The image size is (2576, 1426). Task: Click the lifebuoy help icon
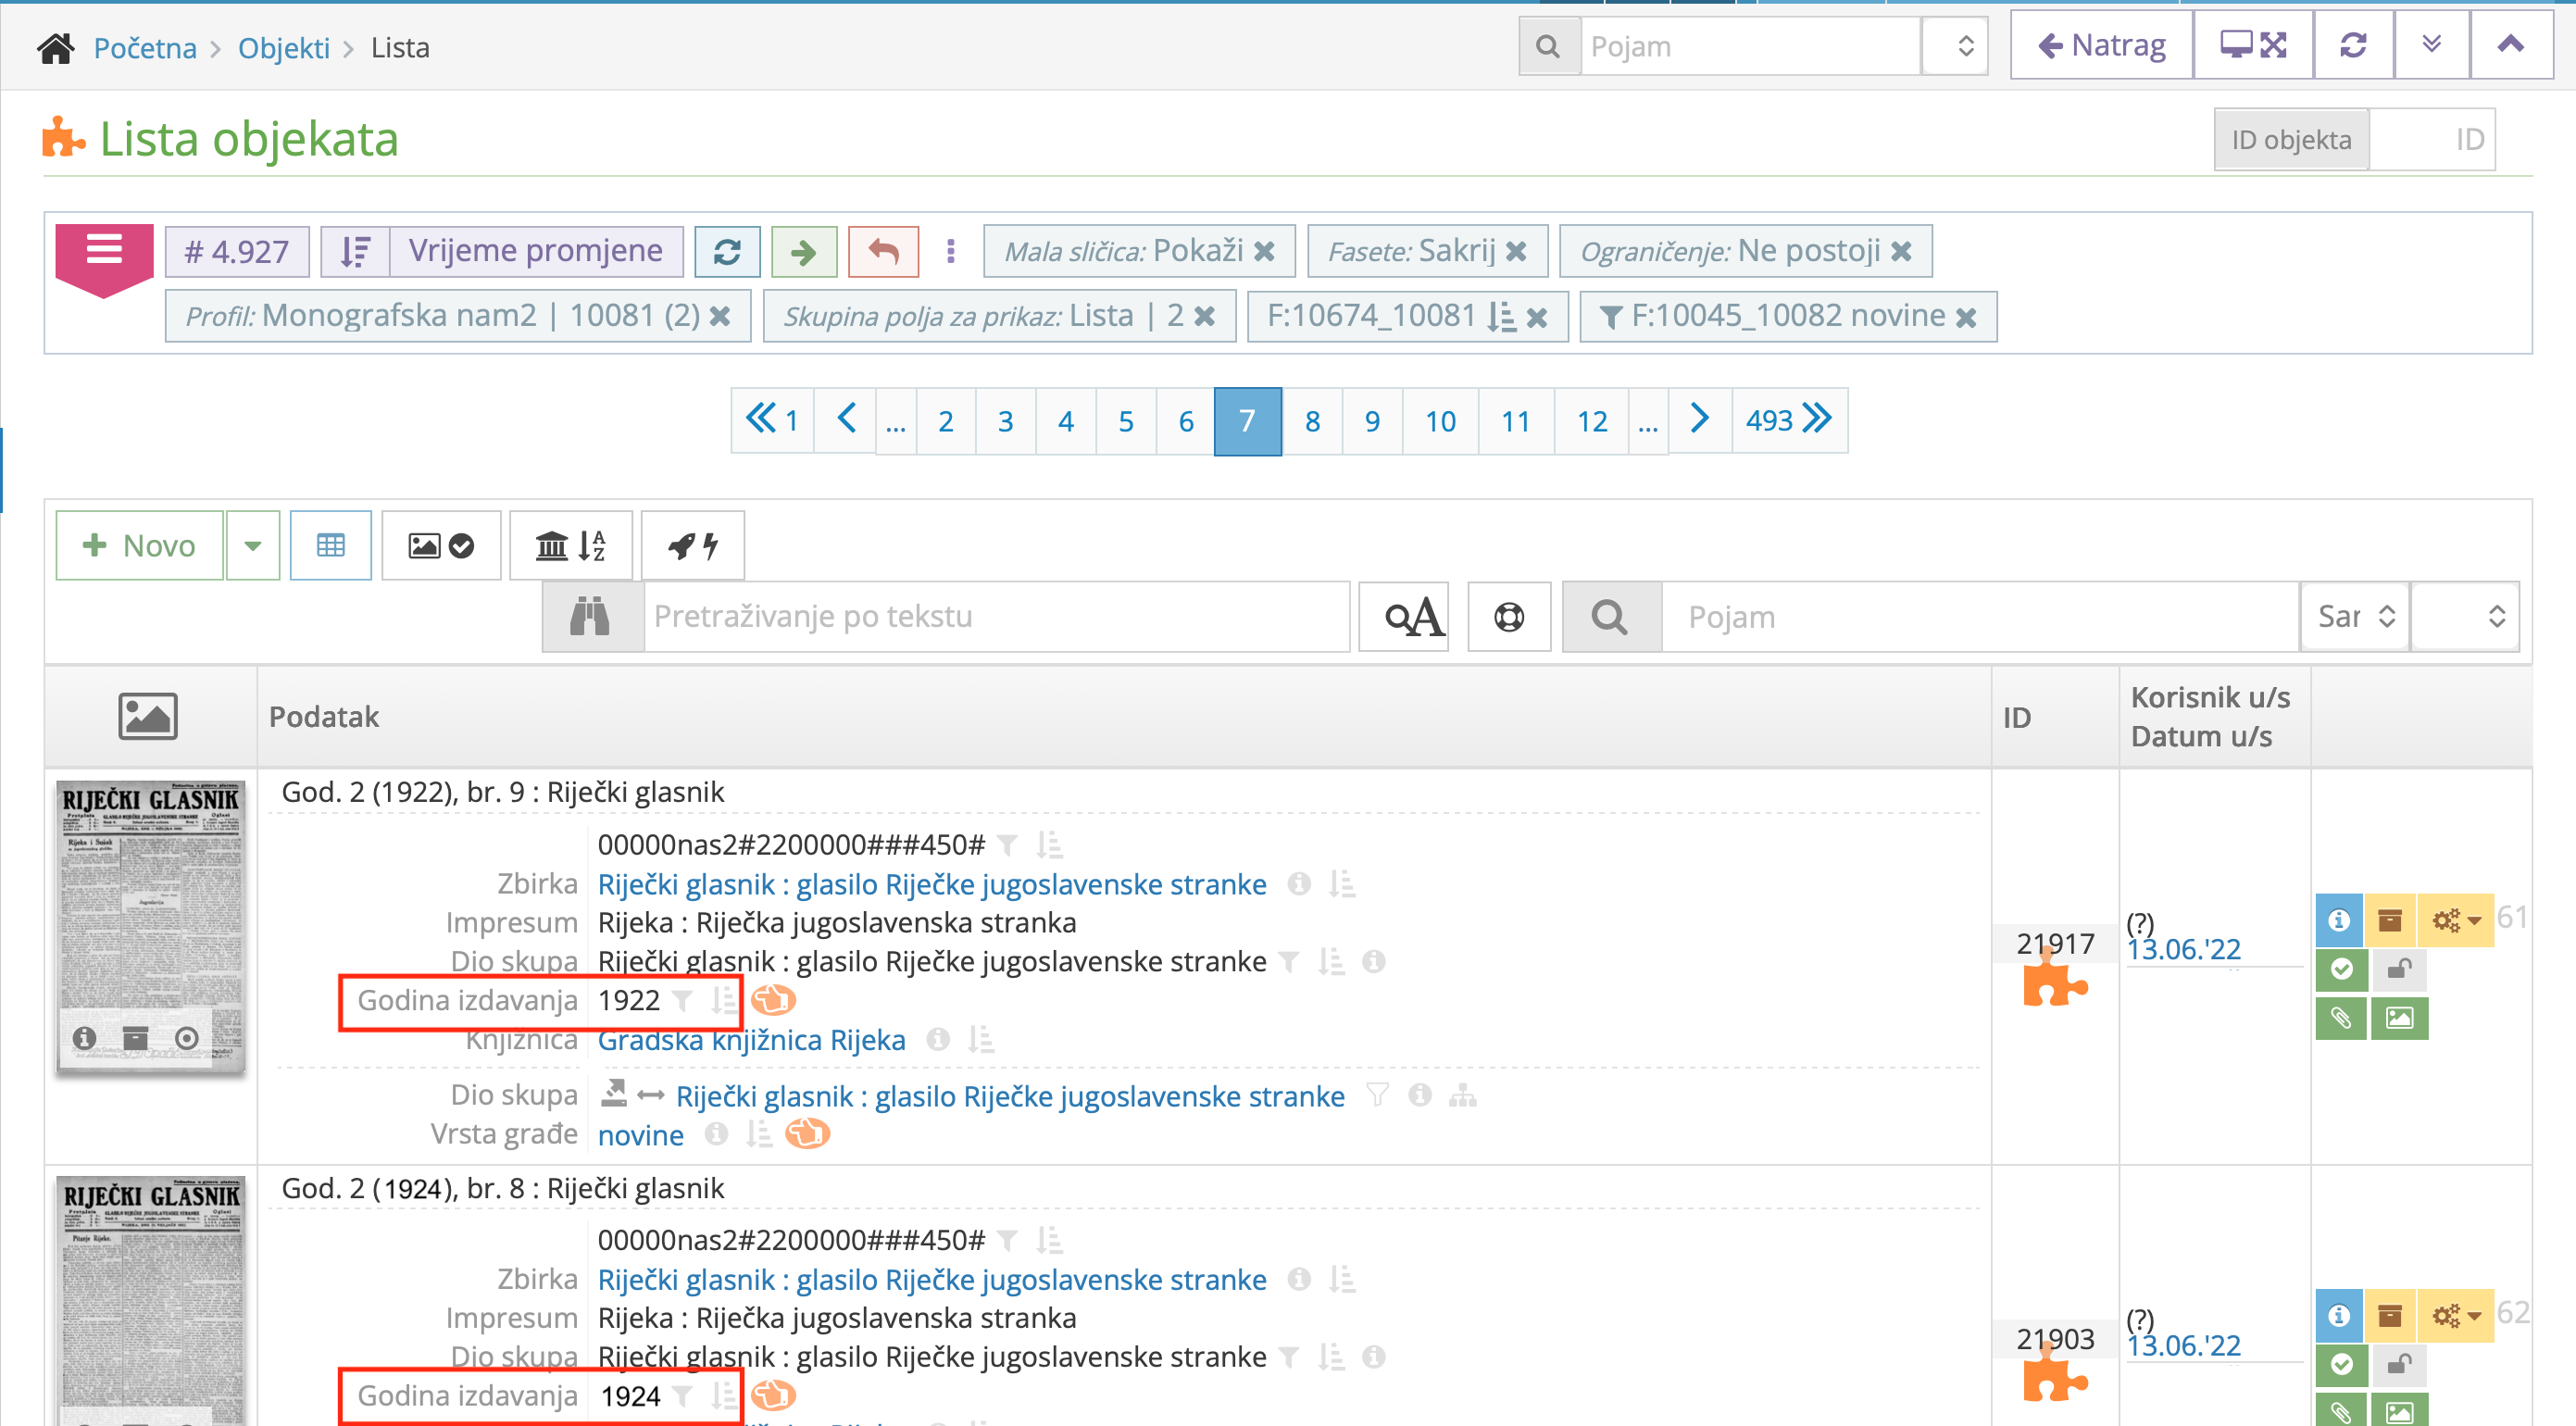tap(1509, 616)
